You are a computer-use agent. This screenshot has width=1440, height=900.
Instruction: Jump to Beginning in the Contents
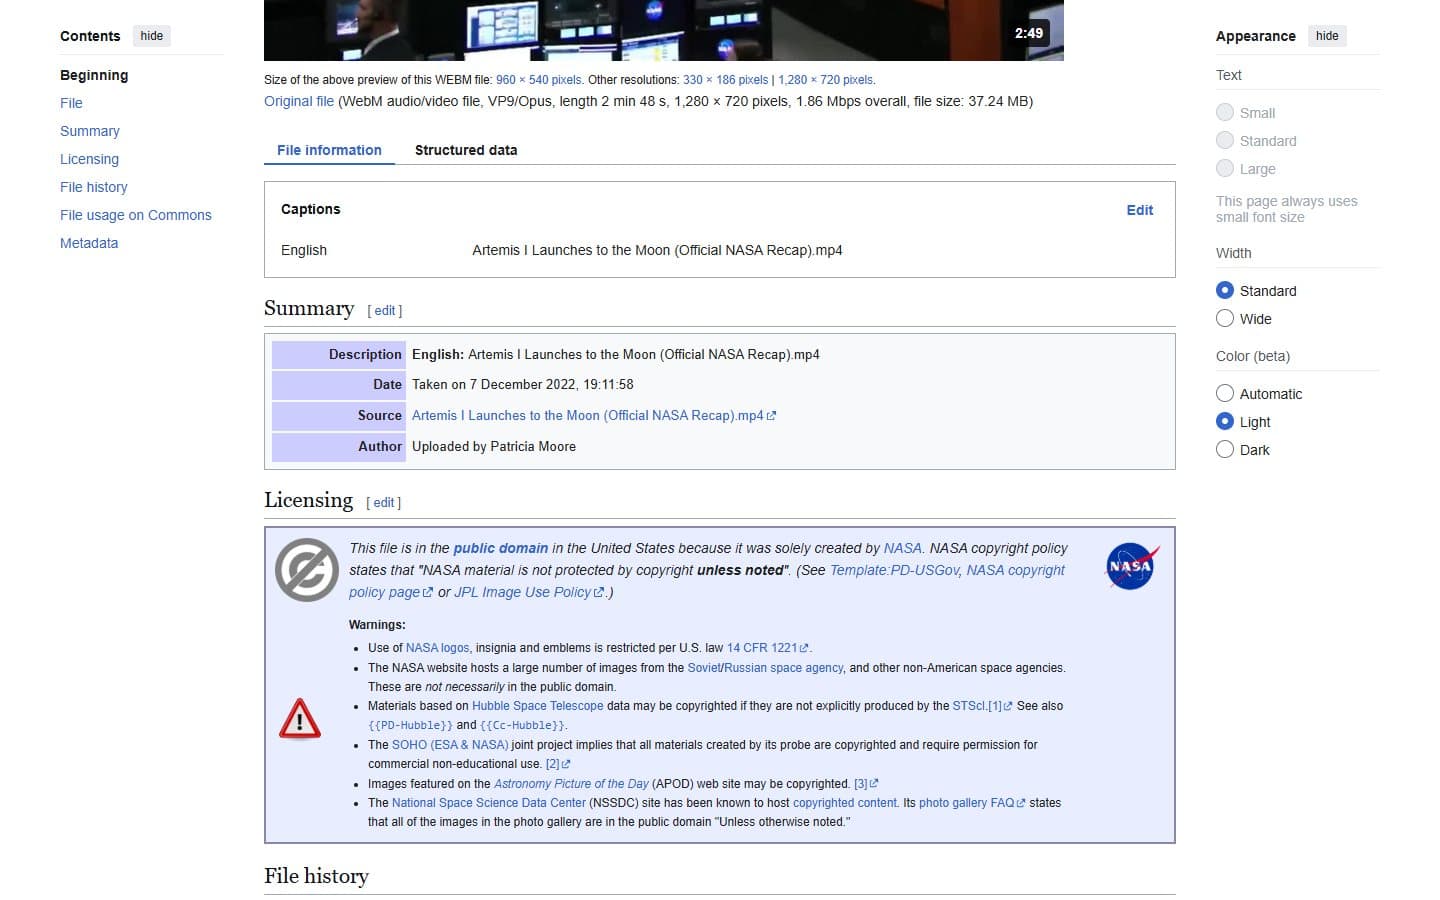[94, 75]
